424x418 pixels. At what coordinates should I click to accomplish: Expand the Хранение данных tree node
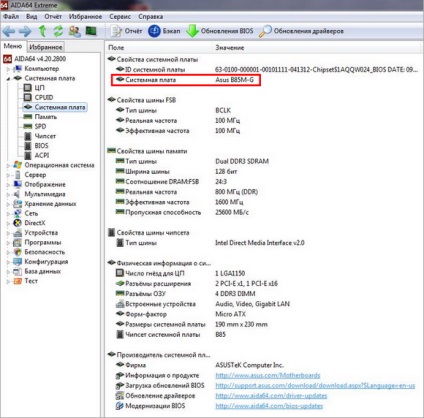point(8,204)
